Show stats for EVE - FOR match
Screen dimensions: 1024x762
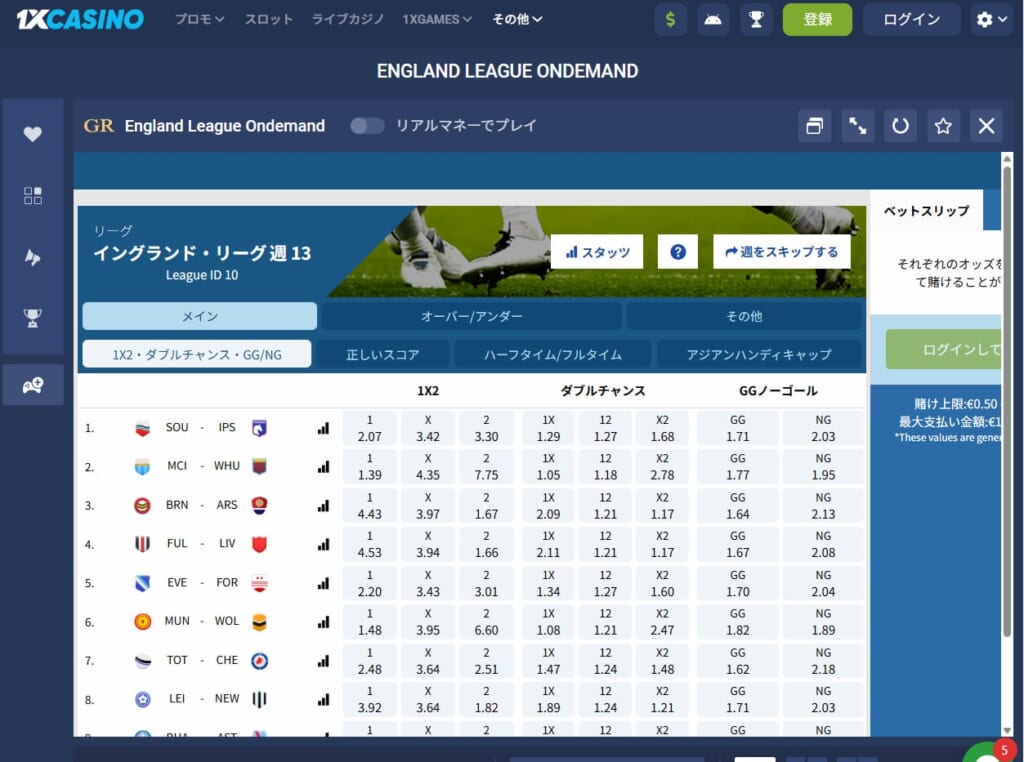(x=323, y=583)
